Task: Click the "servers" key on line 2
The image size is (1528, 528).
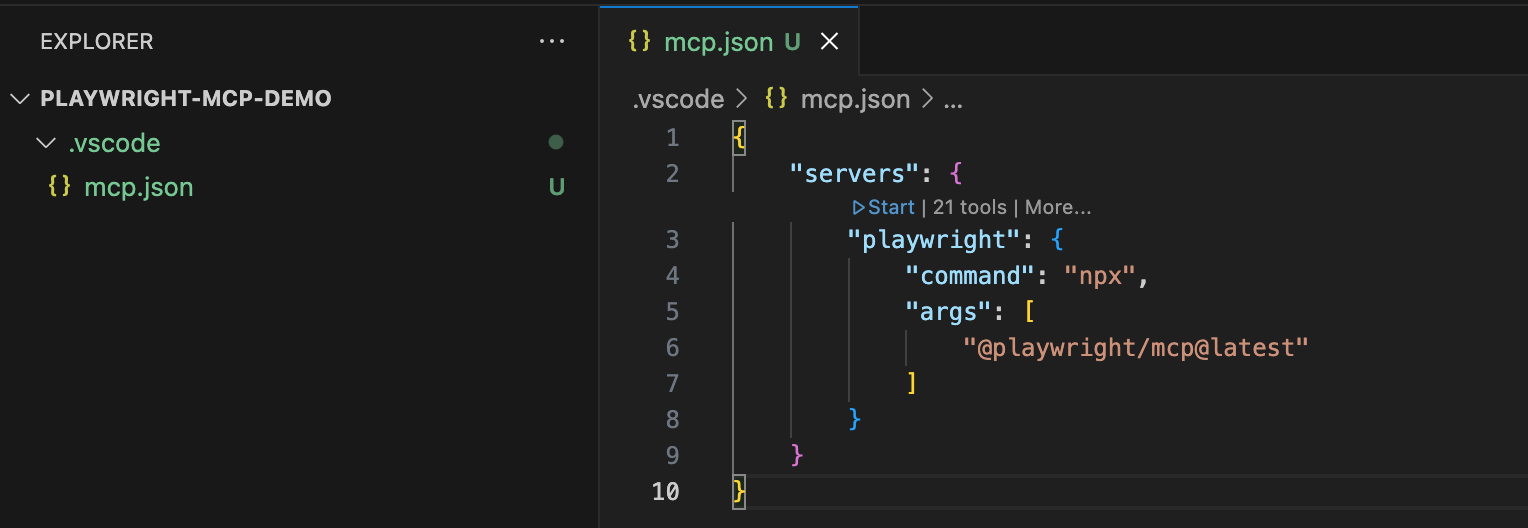Action: coord(854,173)
